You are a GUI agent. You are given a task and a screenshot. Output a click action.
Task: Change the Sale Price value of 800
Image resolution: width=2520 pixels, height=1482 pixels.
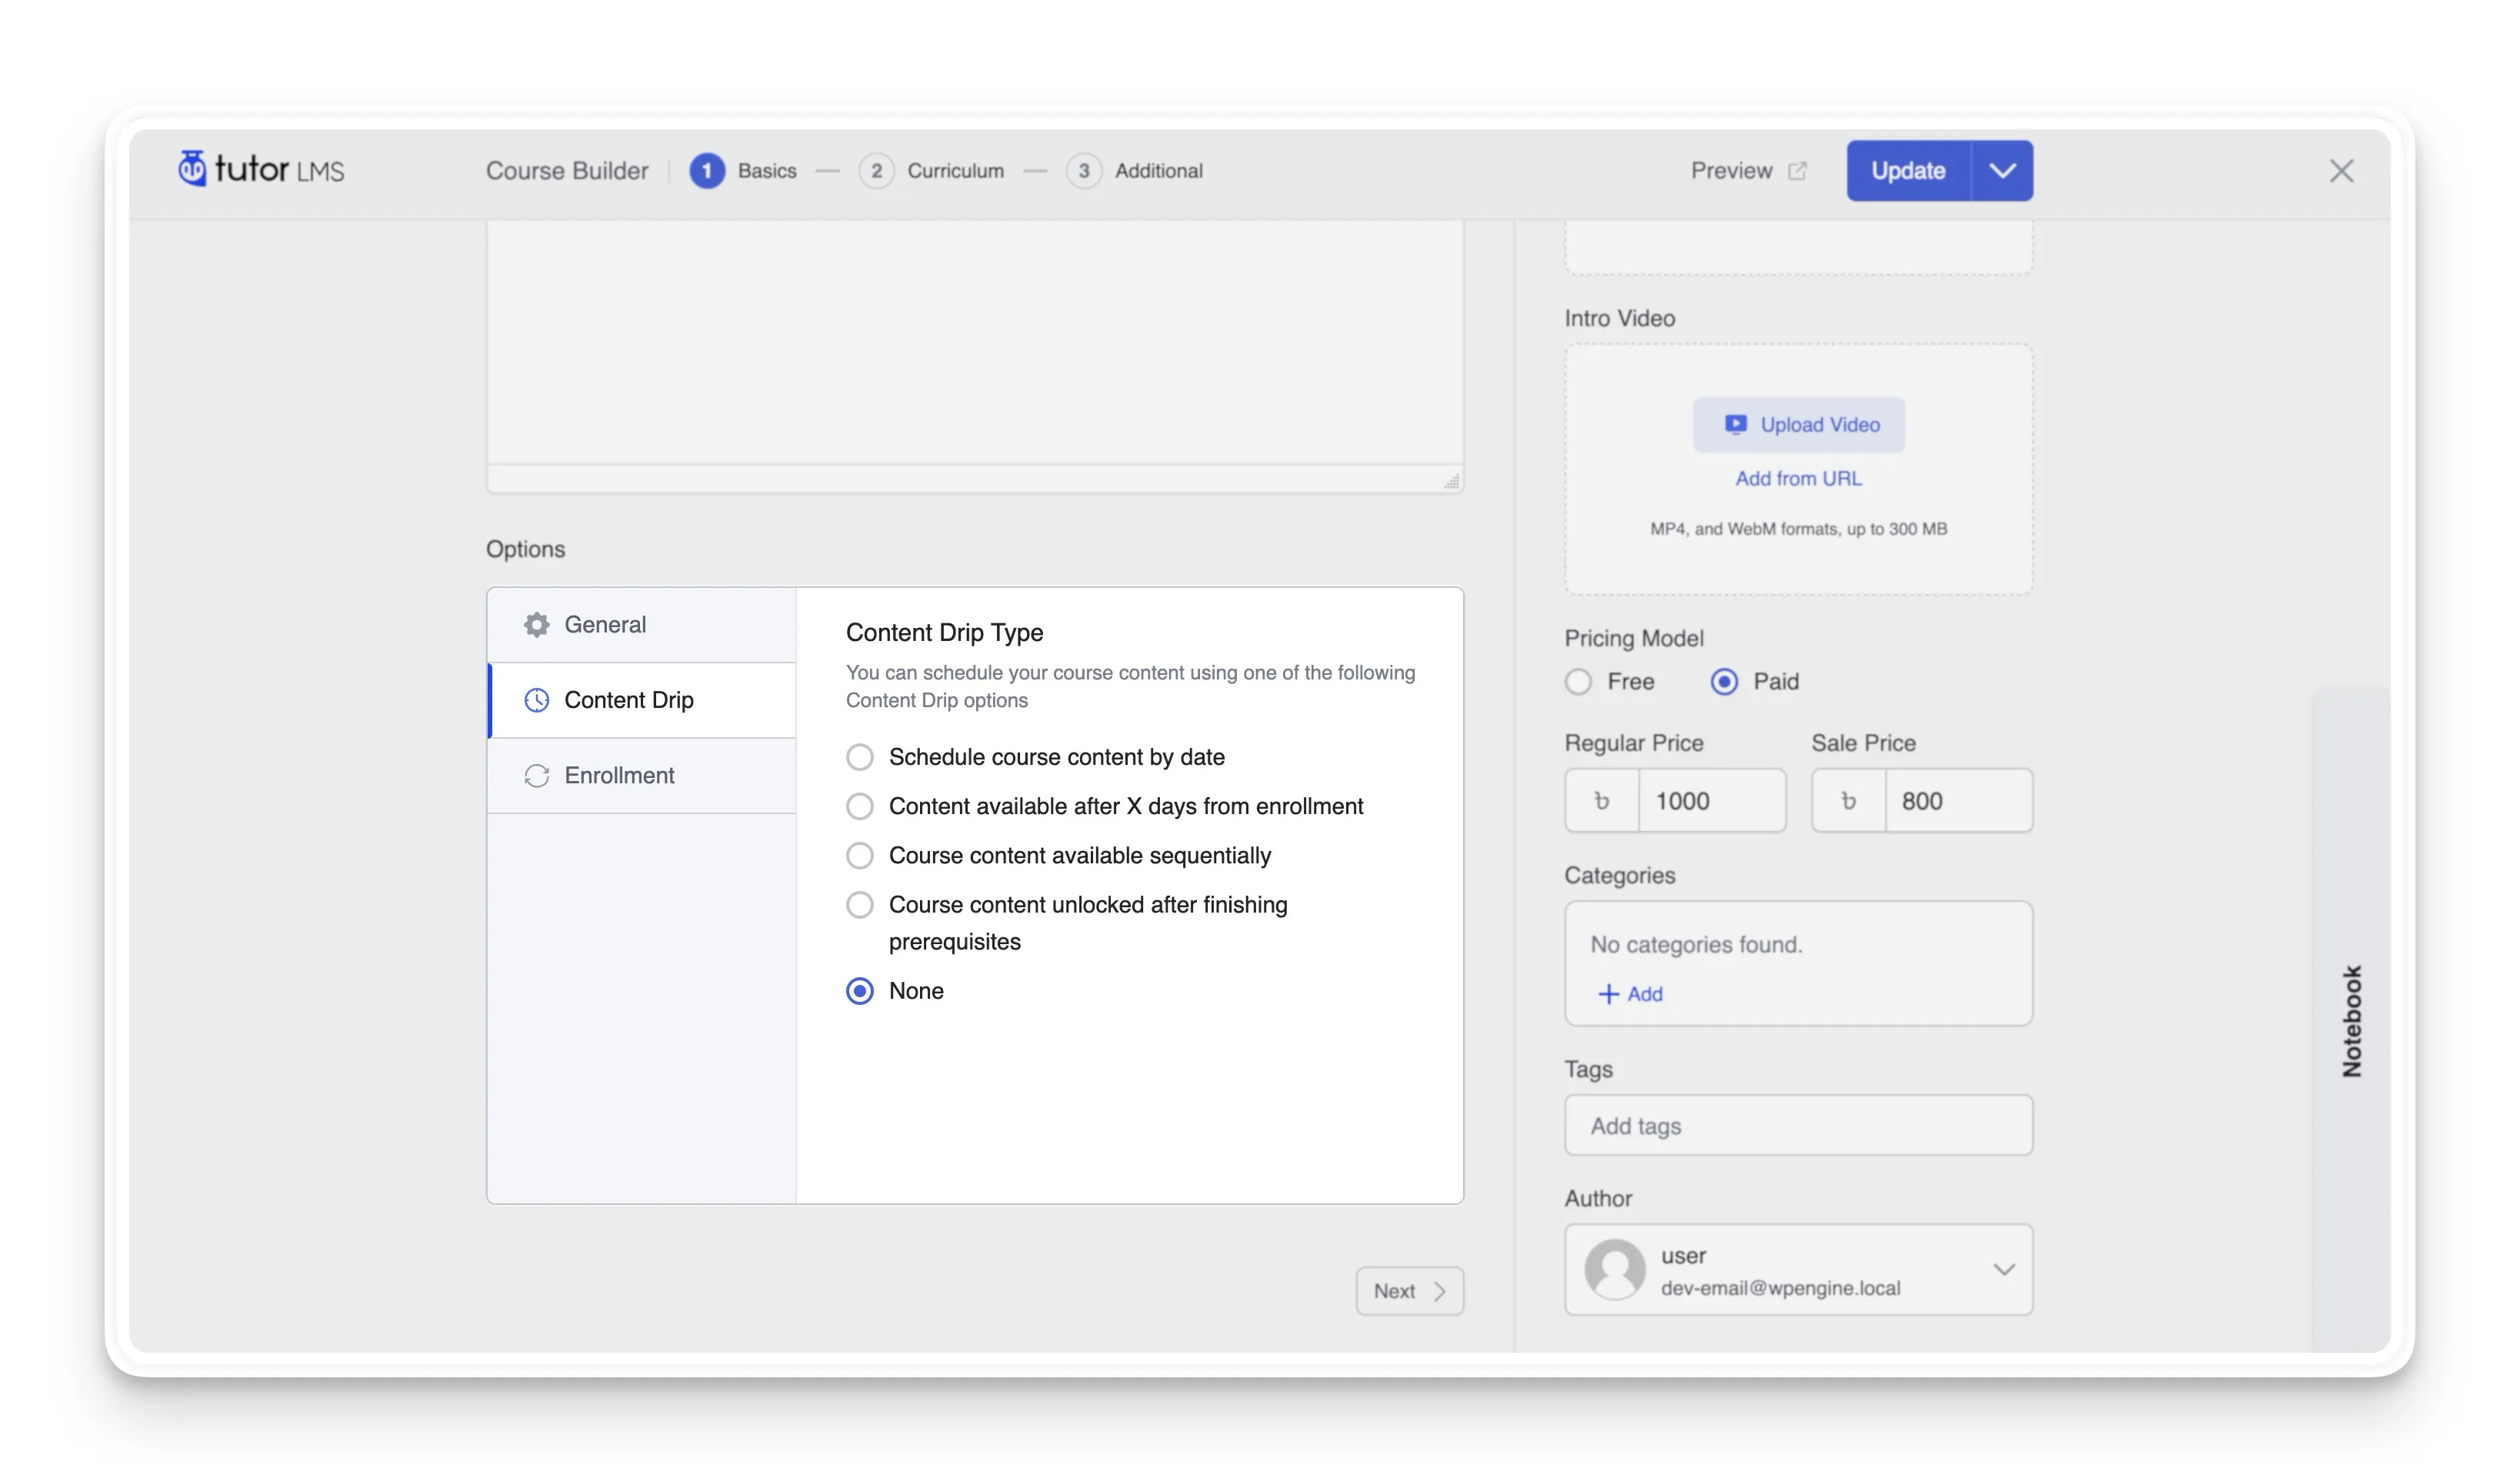coord(1955,800)
